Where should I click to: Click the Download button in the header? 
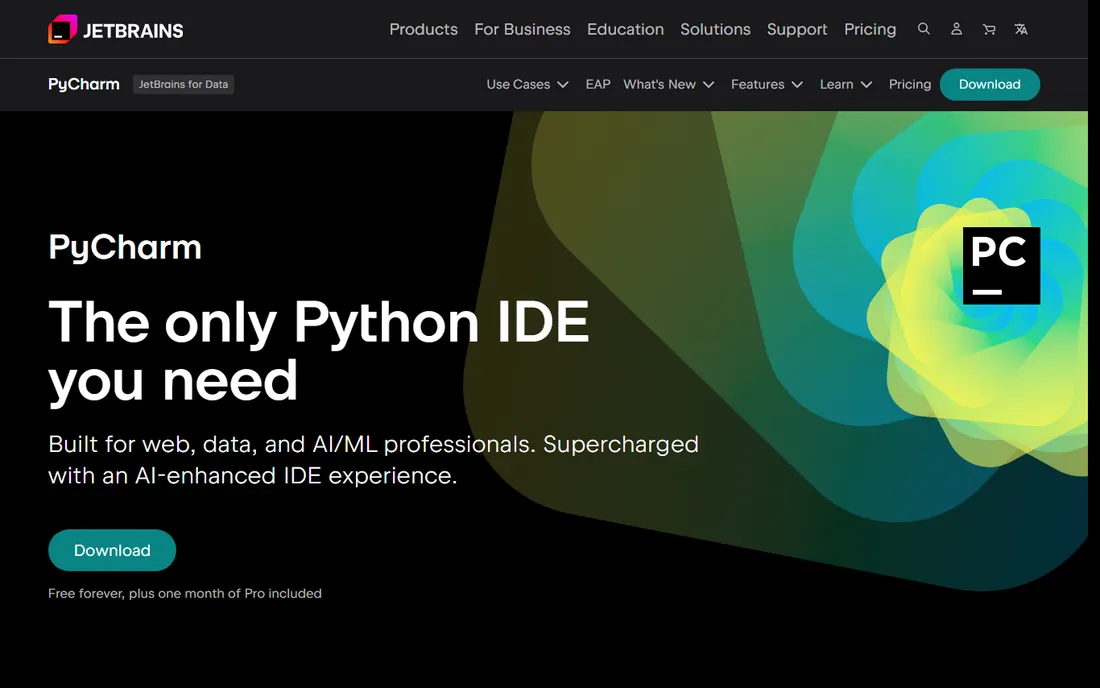[989, 84]
